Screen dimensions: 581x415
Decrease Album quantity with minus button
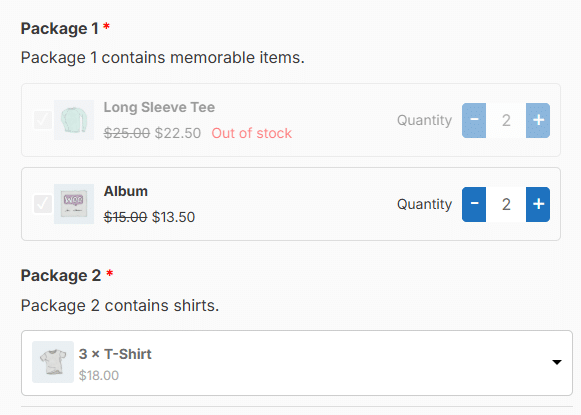(x=474, y=204)
